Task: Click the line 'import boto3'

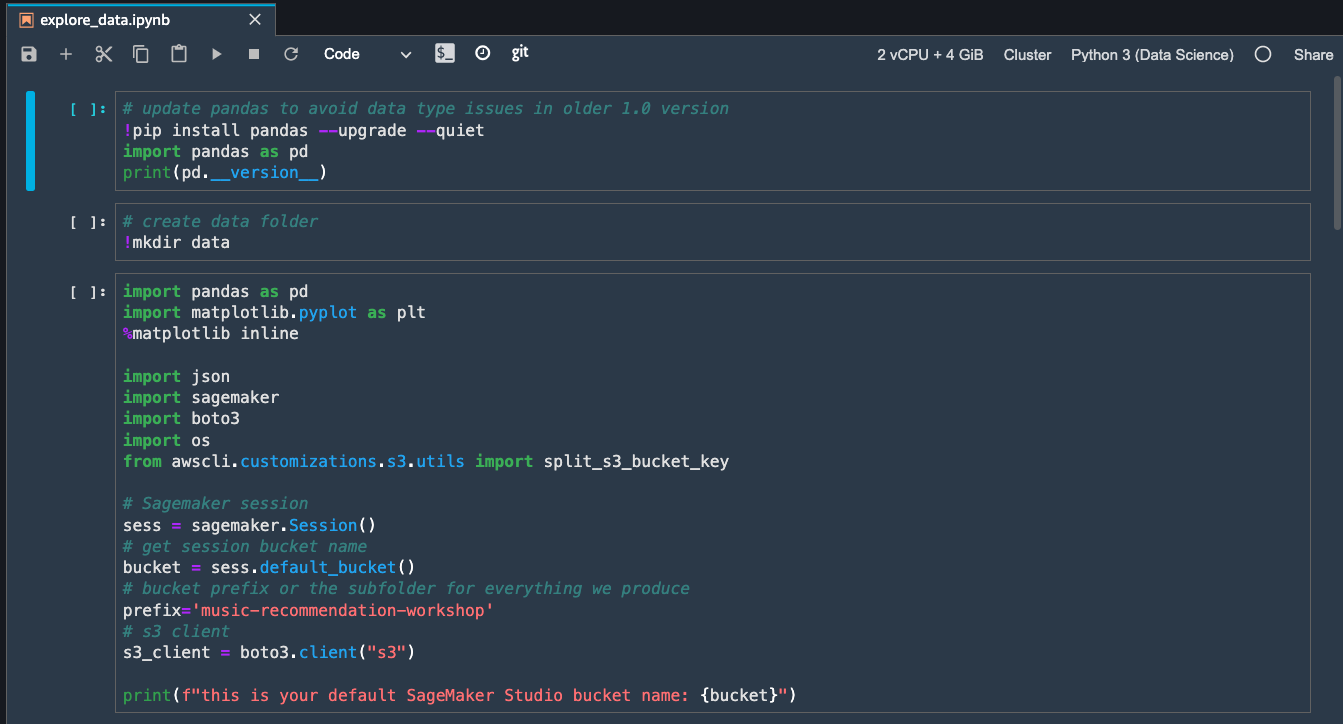Action: coord(181,419)
